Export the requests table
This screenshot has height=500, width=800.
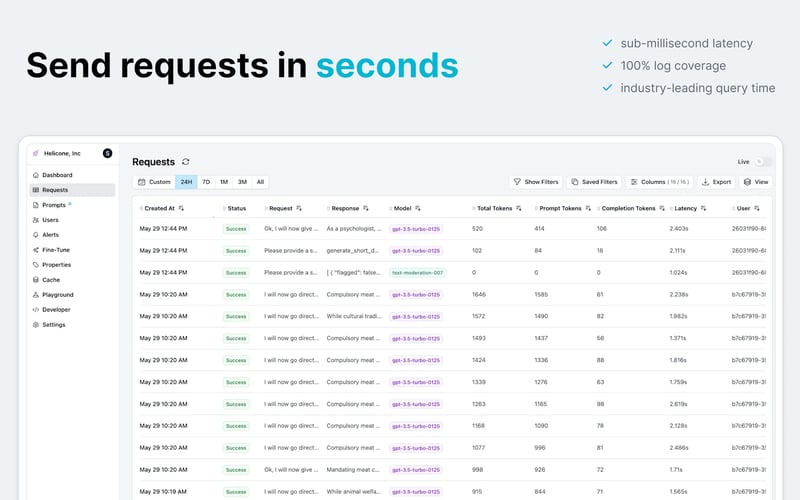tap(716, 182)
